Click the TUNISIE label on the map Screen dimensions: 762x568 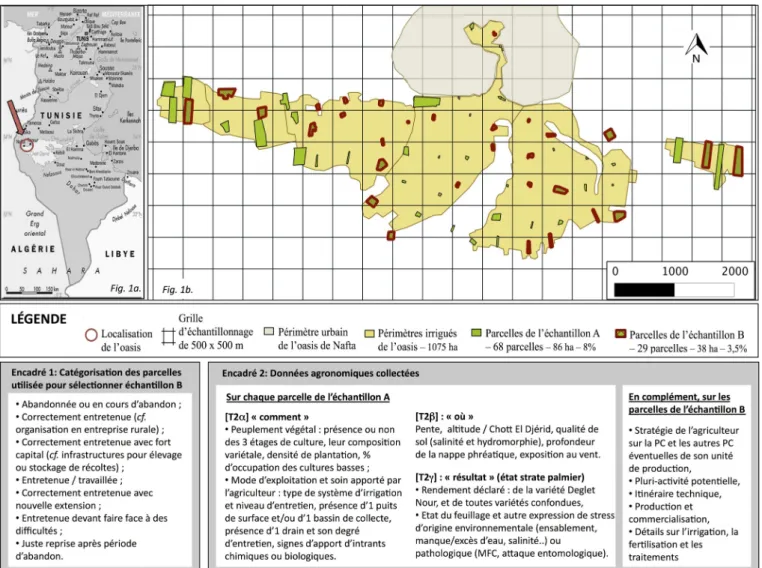click(x=61, y=116)
